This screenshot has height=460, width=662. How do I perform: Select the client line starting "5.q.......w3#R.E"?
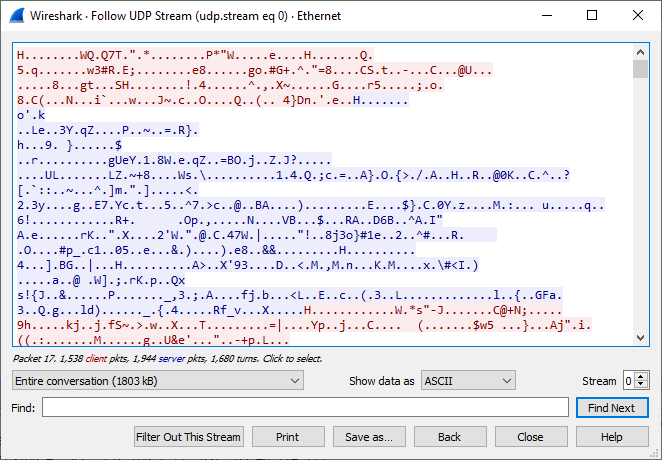point(255,70)
